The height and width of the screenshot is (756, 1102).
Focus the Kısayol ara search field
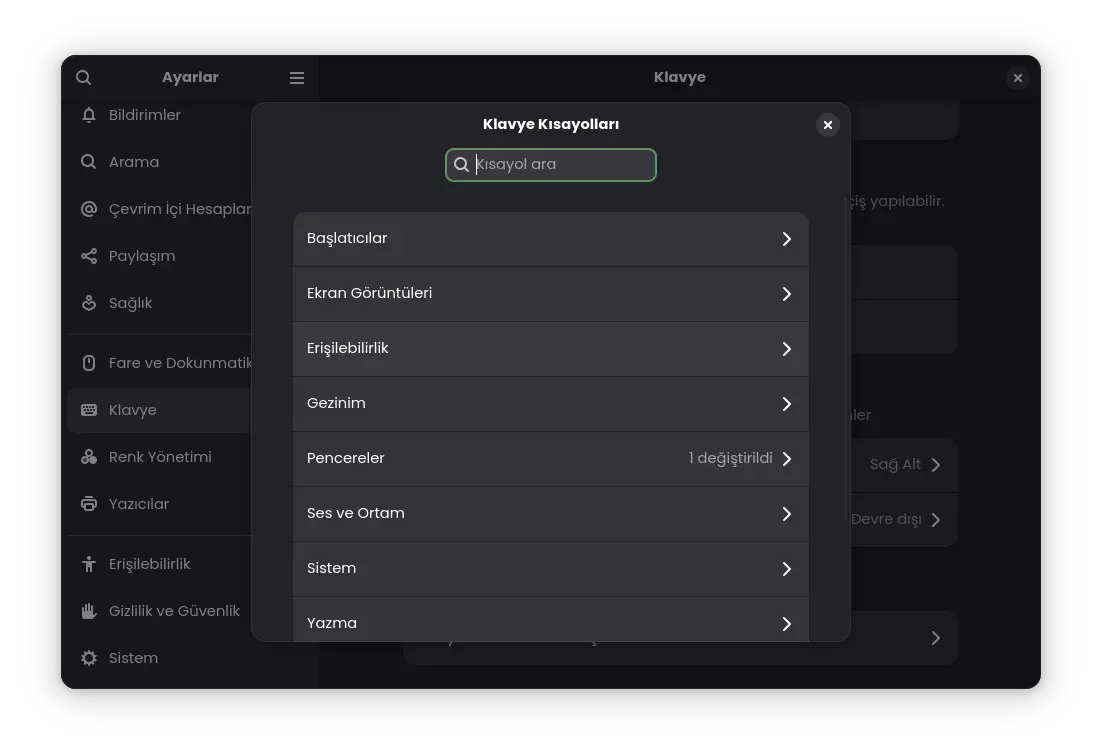pyautogui.click(x=551, y=164)
